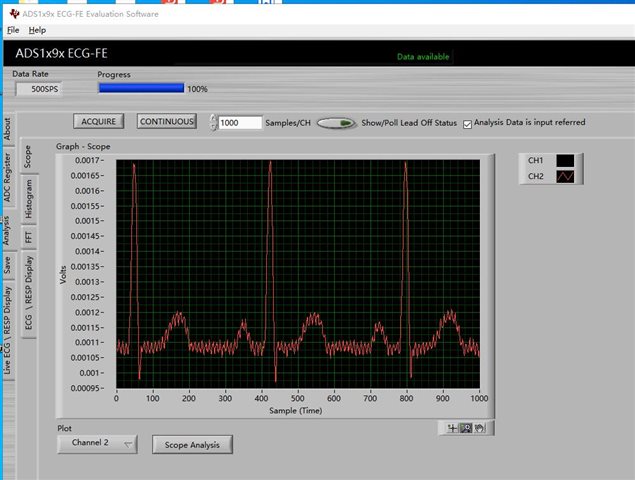
Task: Select the Scope inner tab
Action: [x=28, y=156]
